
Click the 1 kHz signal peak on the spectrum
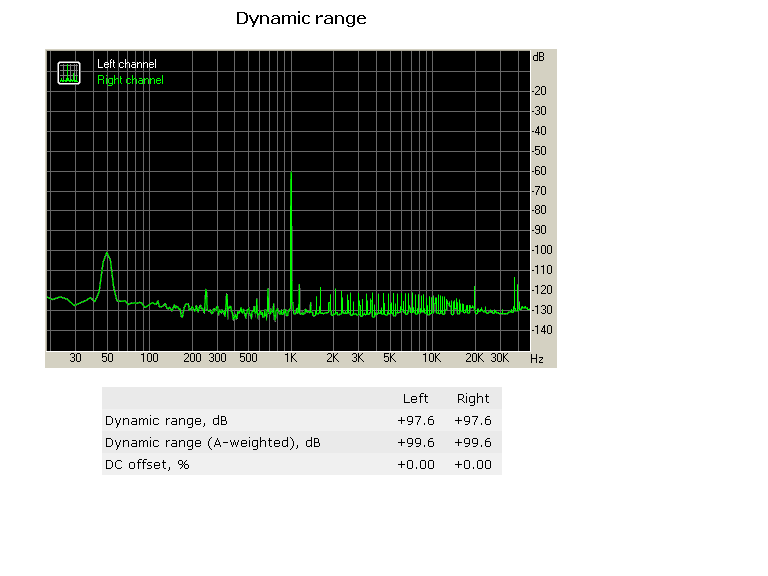(291, 173)
